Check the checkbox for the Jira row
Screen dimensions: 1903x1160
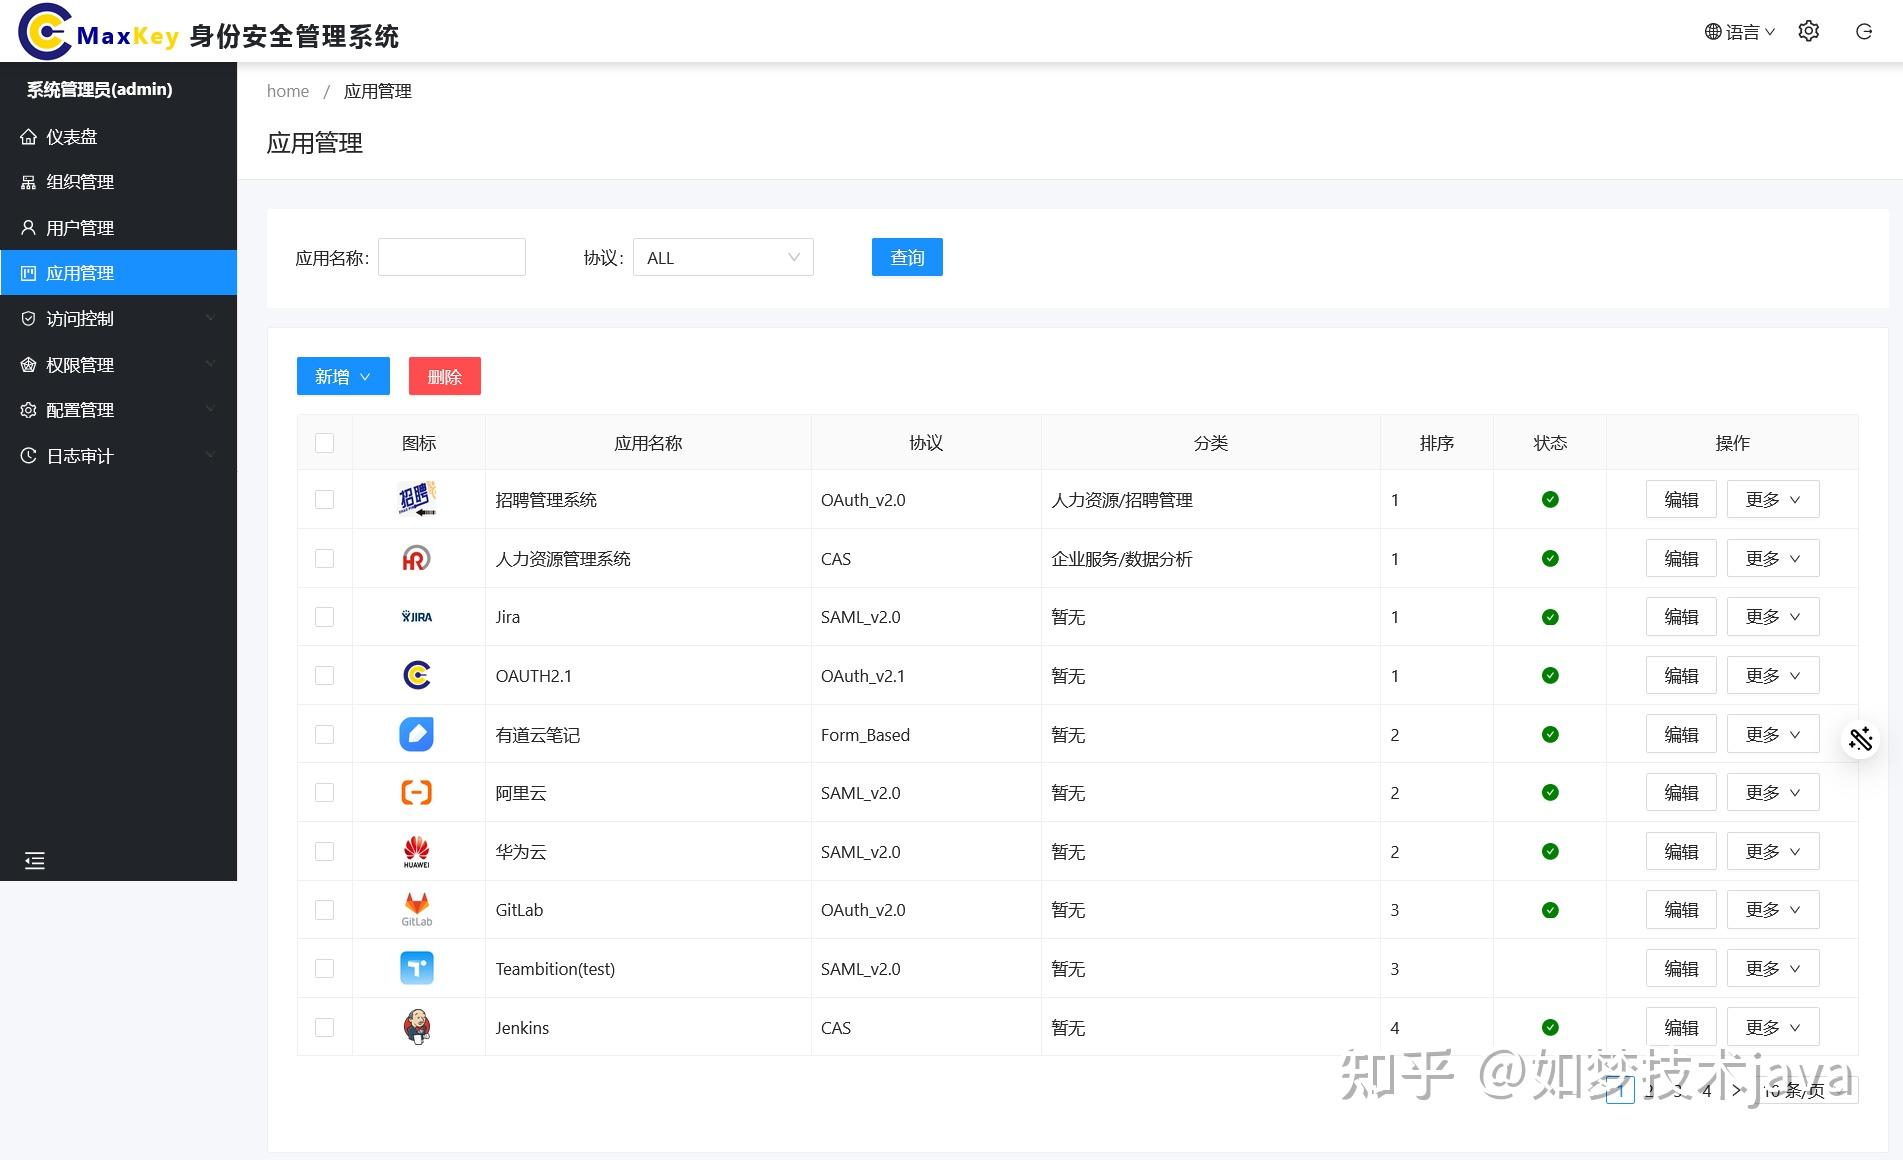(x=324, y=617)
